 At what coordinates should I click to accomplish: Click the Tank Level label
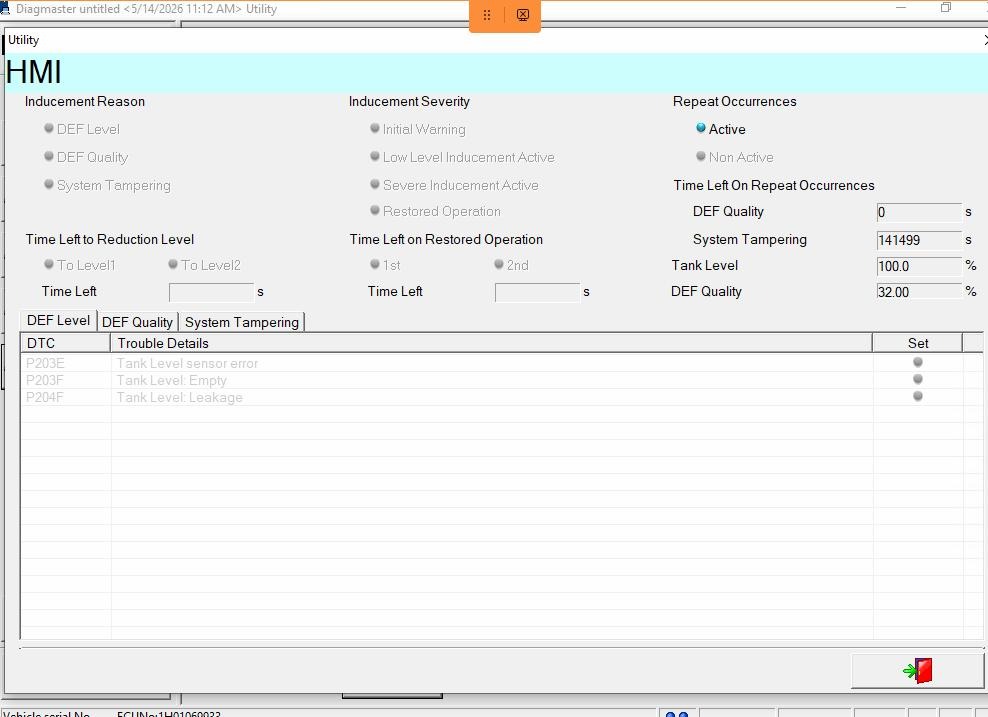(704, 265)
